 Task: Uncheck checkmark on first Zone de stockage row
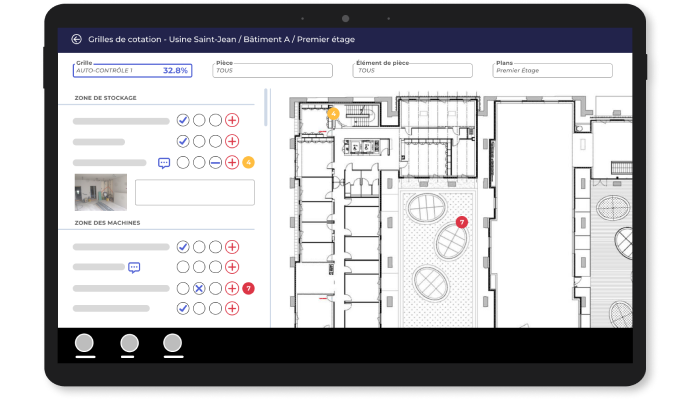click(183, 120)
